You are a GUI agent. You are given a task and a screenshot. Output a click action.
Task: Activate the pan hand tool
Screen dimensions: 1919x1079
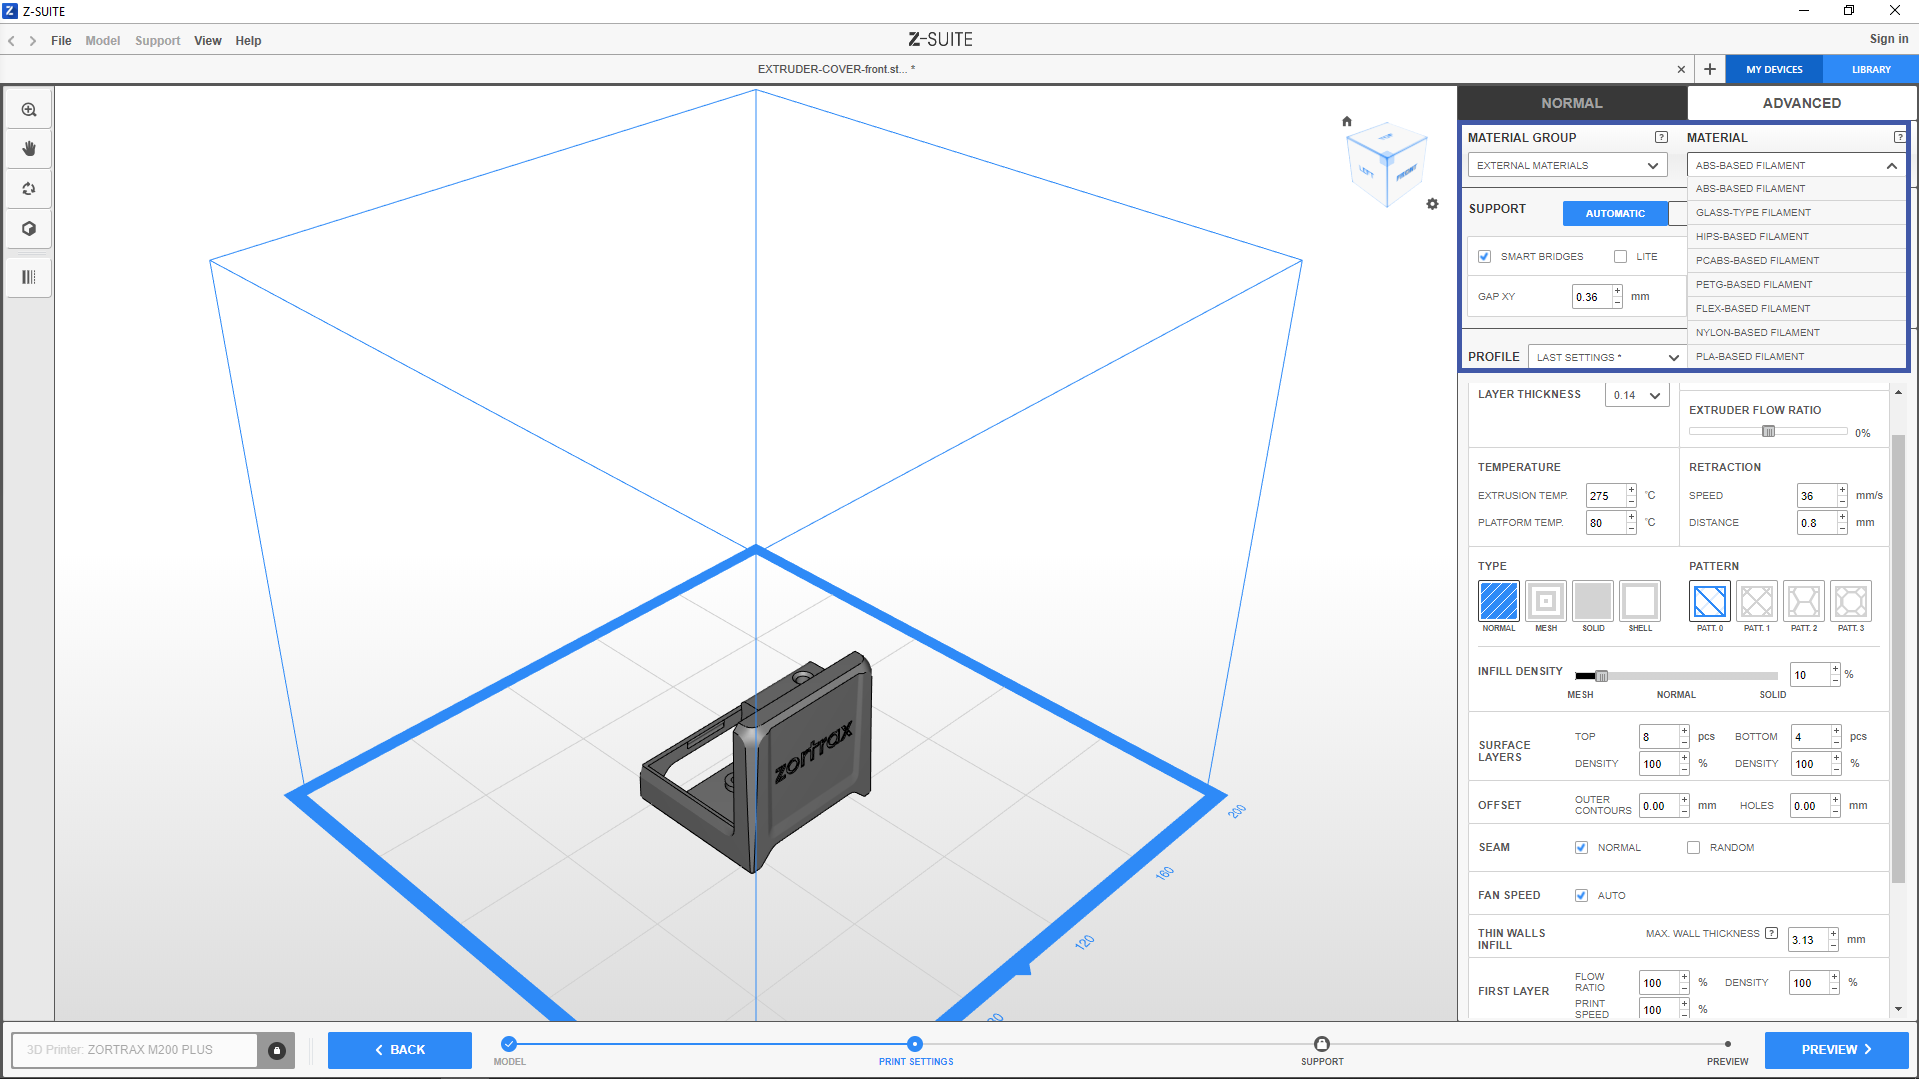pos(29,149)
